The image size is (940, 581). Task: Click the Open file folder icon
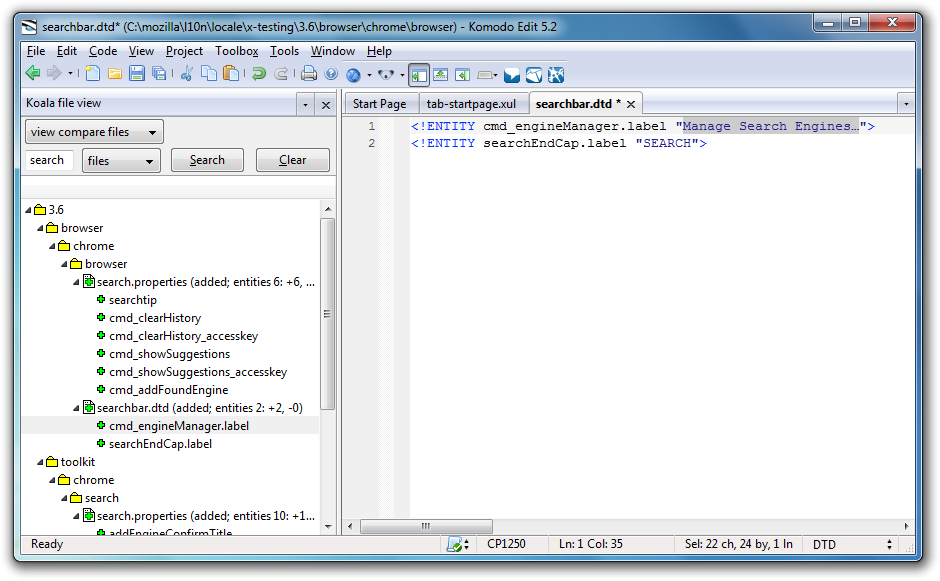tap(115, 74)
